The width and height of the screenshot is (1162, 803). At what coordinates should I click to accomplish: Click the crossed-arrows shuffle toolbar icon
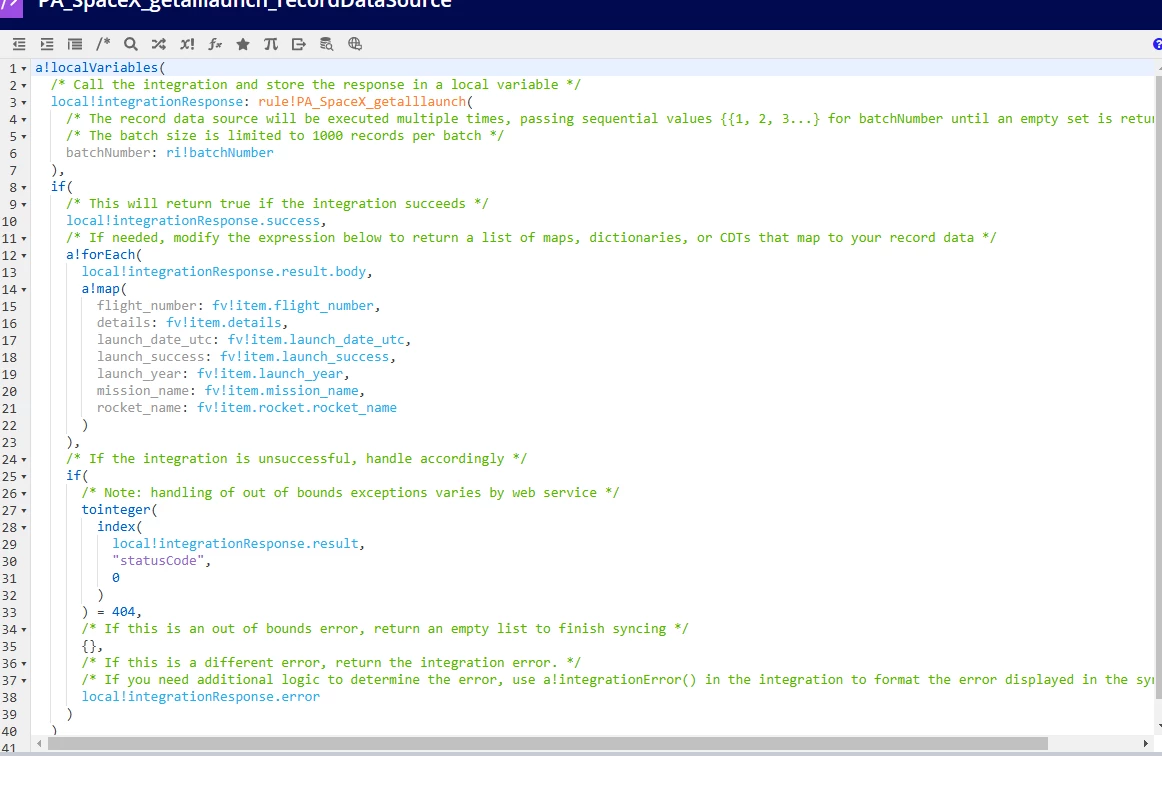159,44
